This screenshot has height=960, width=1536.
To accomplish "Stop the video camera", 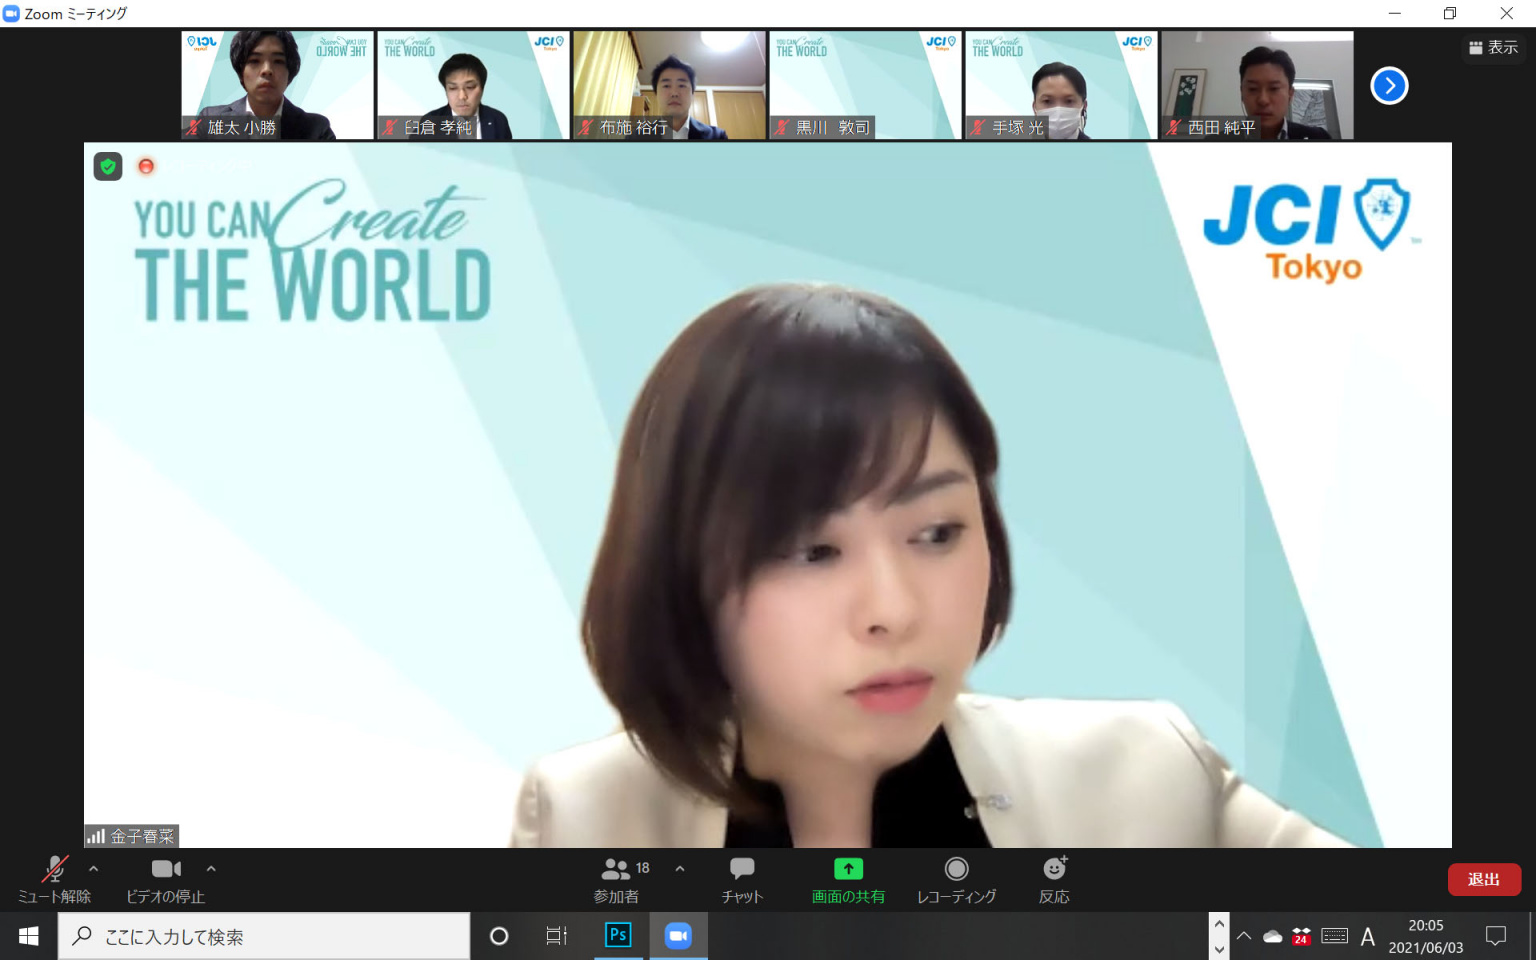I will 166,869.
